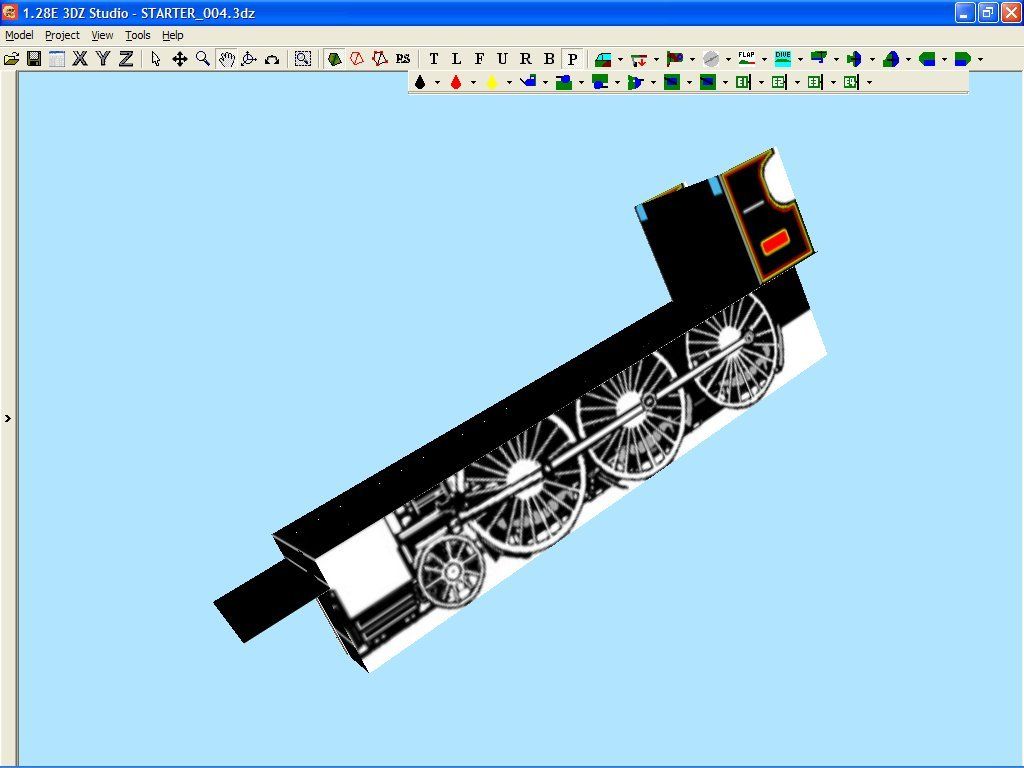Screen dimensions: 1024x768
Task: Click the gray propeller disc icon
Action: pos(711,59)
